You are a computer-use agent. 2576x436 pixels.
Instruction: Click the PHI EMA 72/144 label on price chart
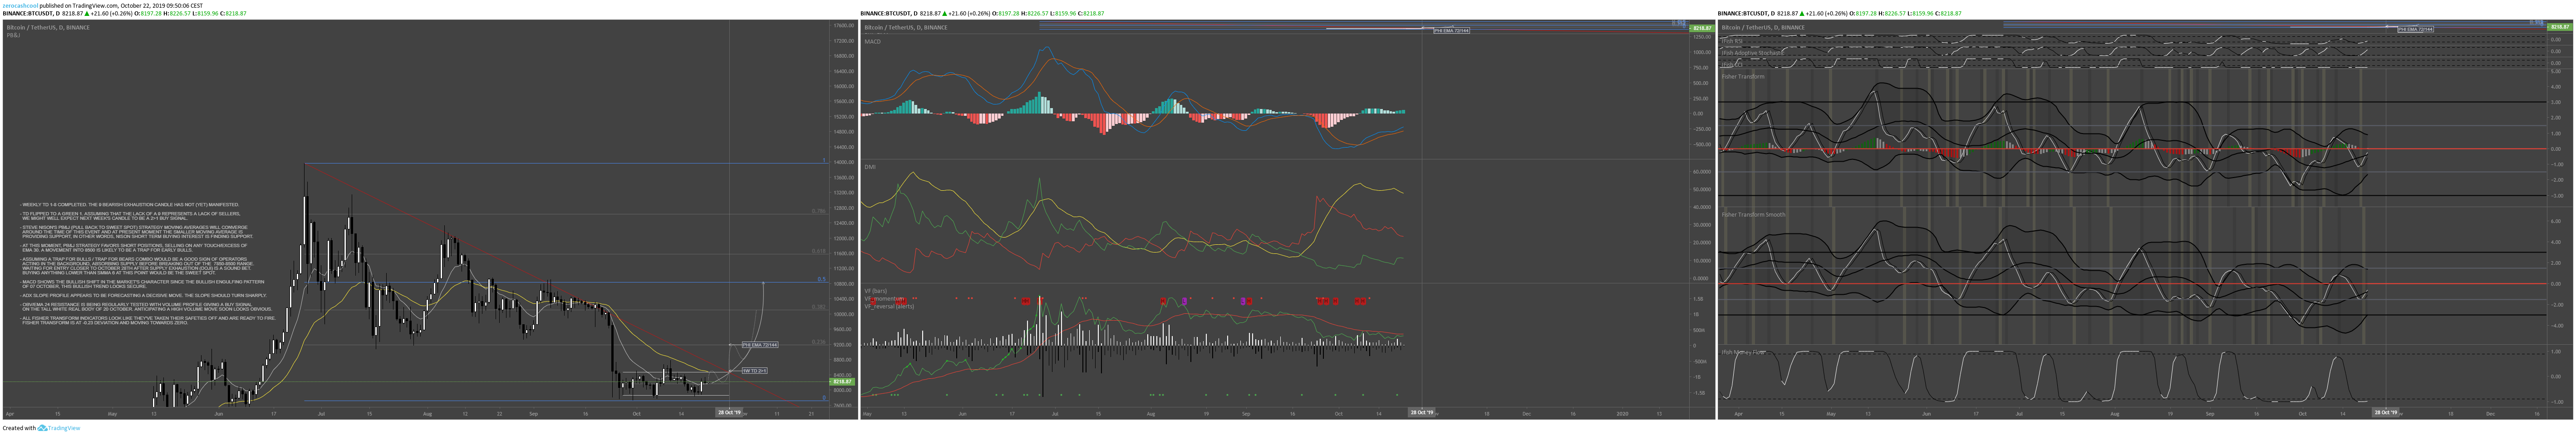pos(760,345)
